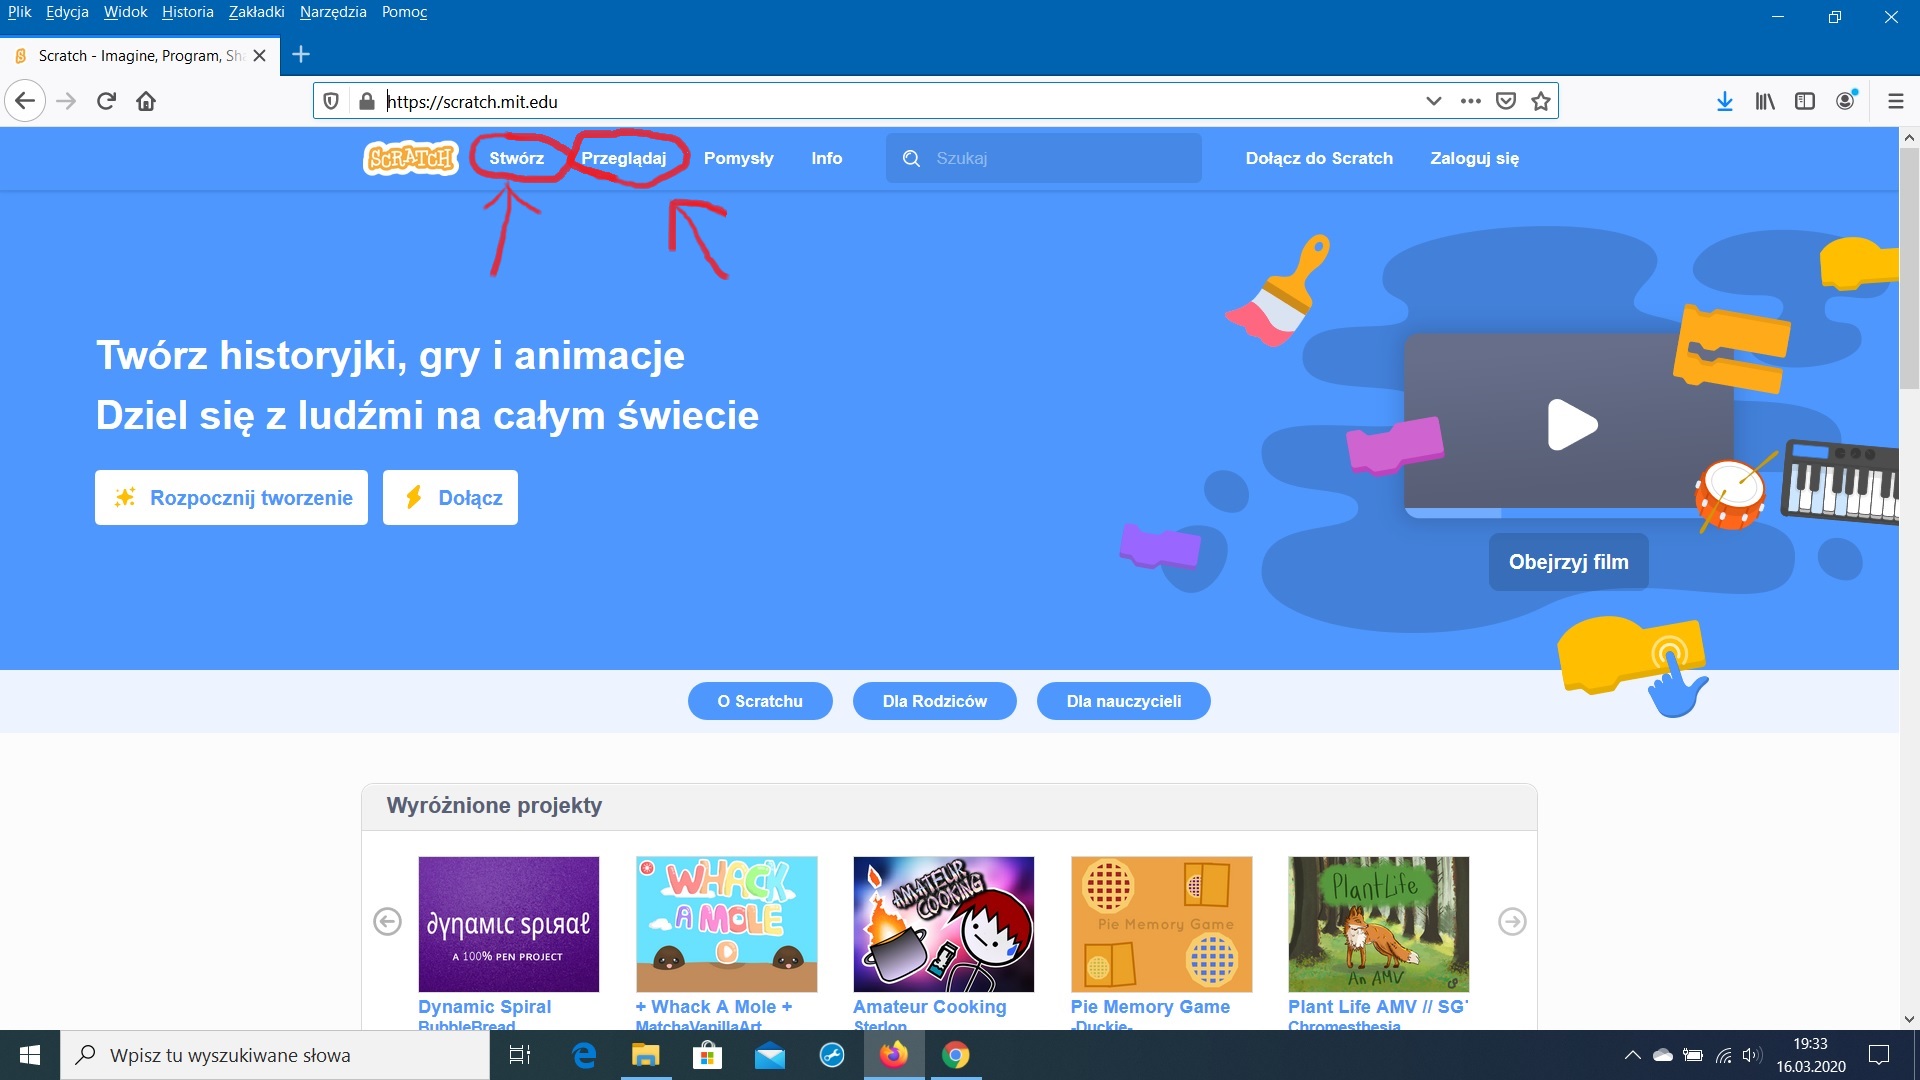Show hidden tray icons chevron
Screen dimensions: 1920x1080
coord(1632,1055)
